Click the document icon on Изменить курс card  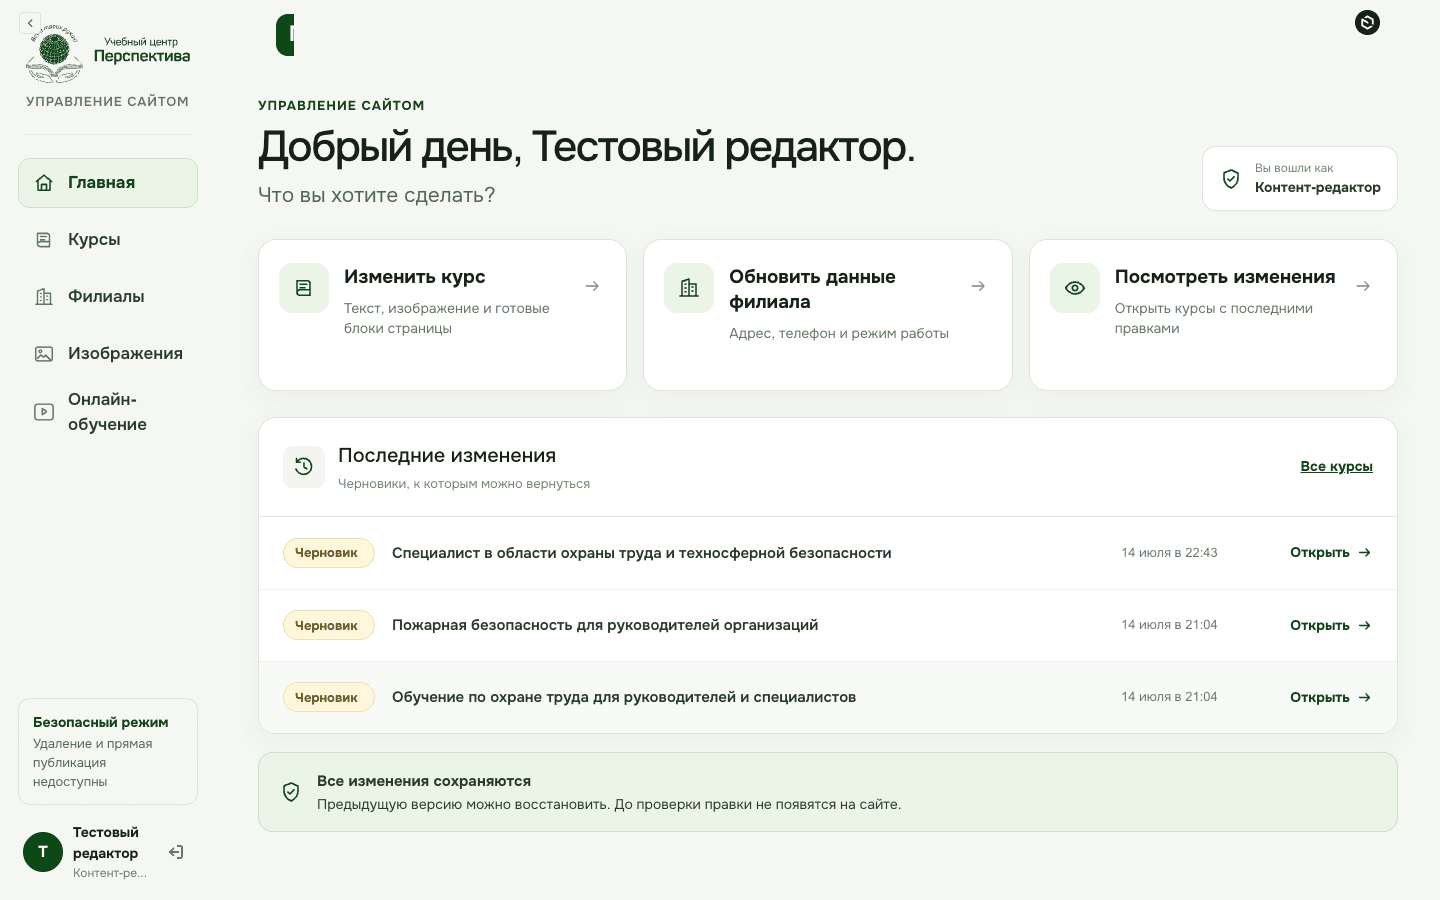coord(304,288)
